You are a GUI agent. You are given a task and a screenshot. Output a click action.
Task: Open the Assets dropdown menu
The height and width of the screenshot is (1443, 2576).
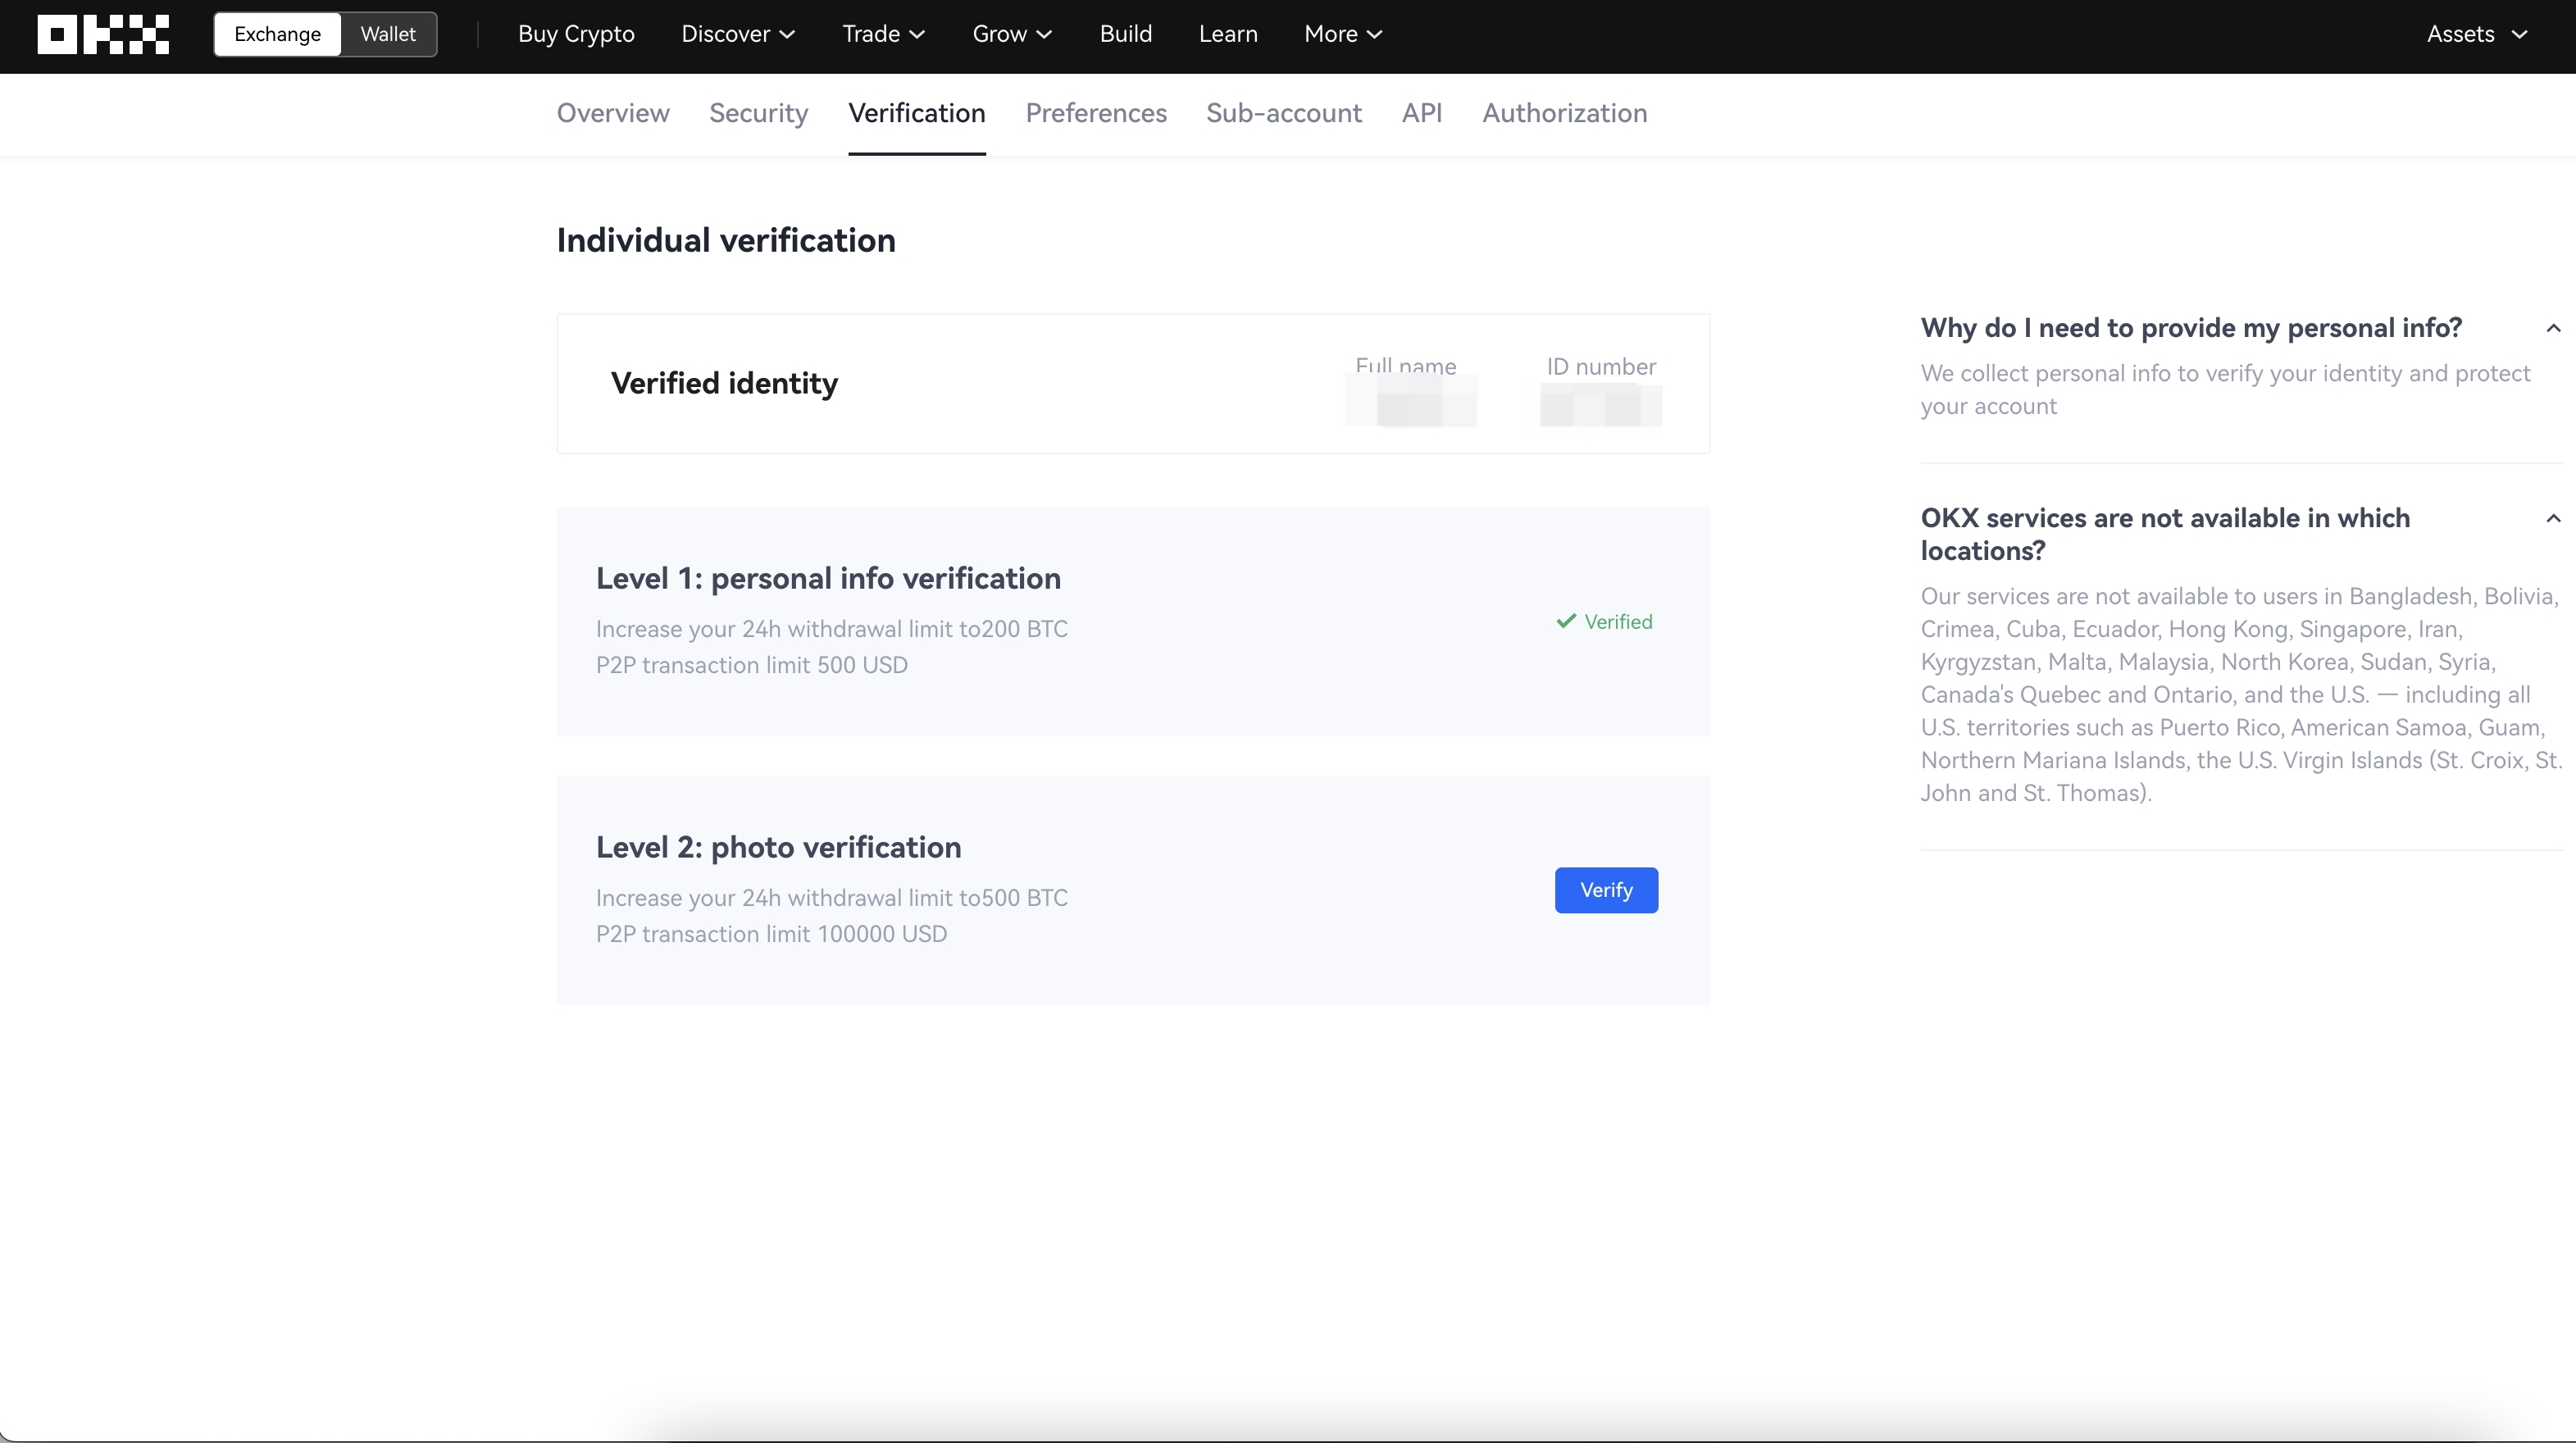(x=2477, y=34)
